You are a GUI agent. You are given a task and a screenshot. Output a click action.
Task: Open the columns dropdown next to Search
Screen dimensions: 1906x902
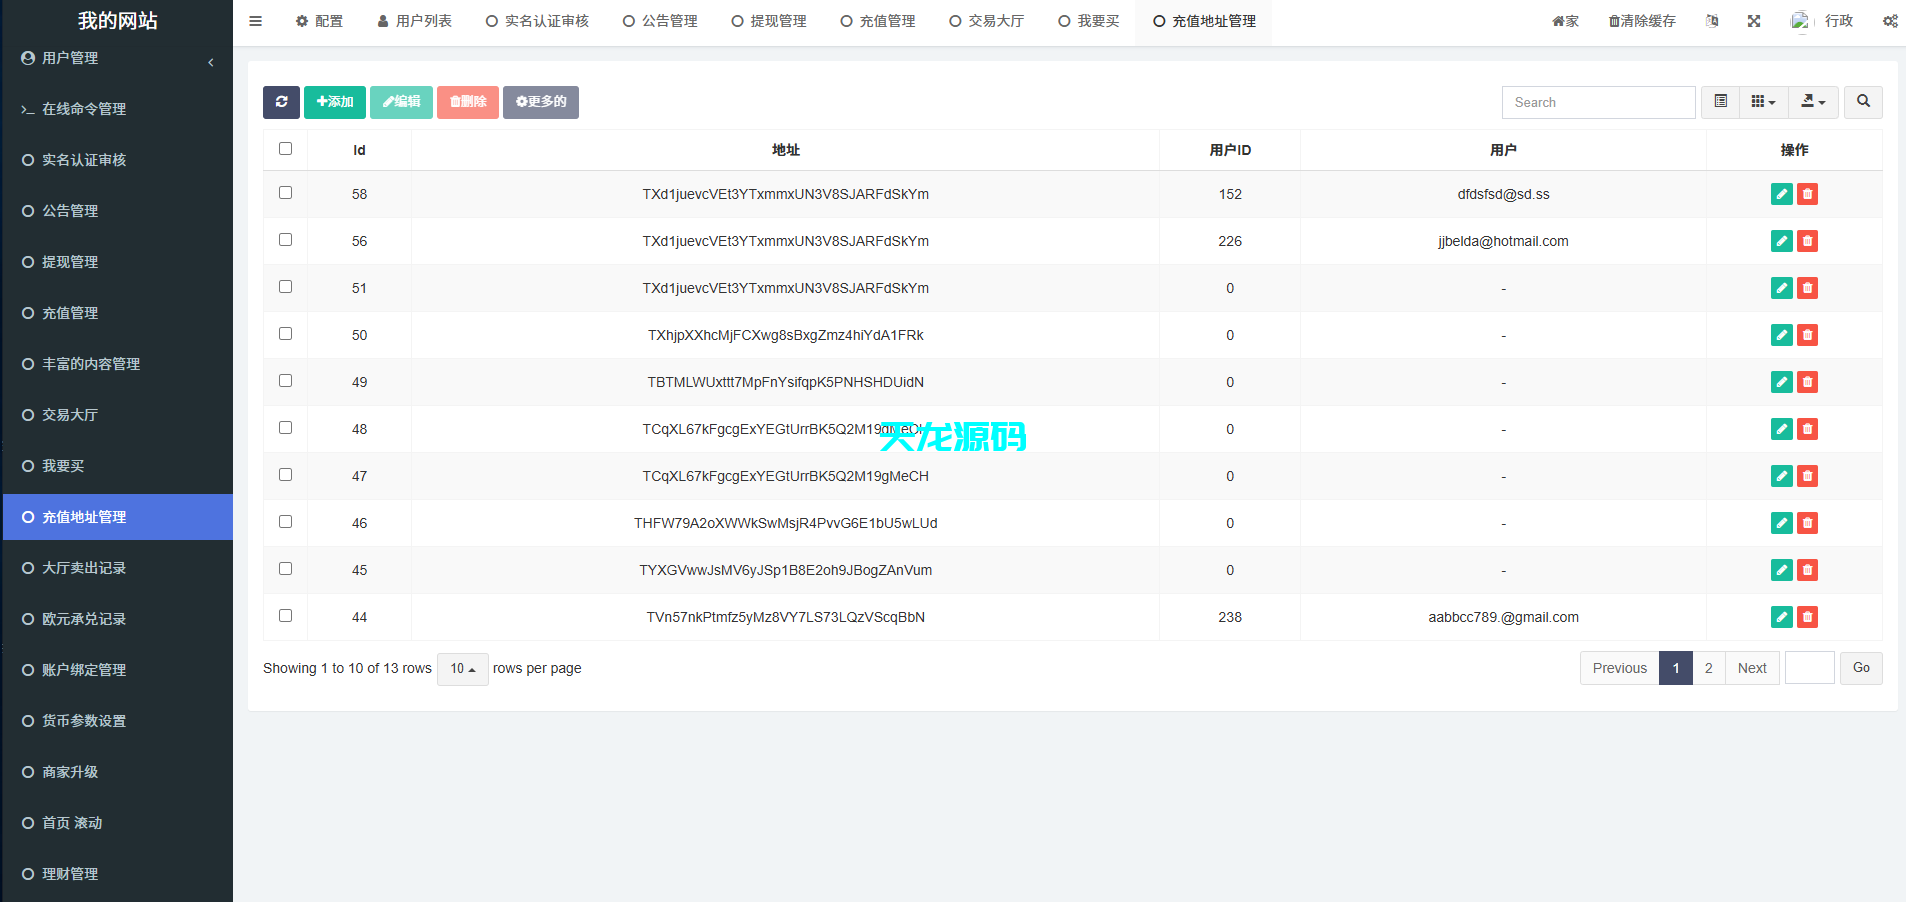pos(1762,102)
